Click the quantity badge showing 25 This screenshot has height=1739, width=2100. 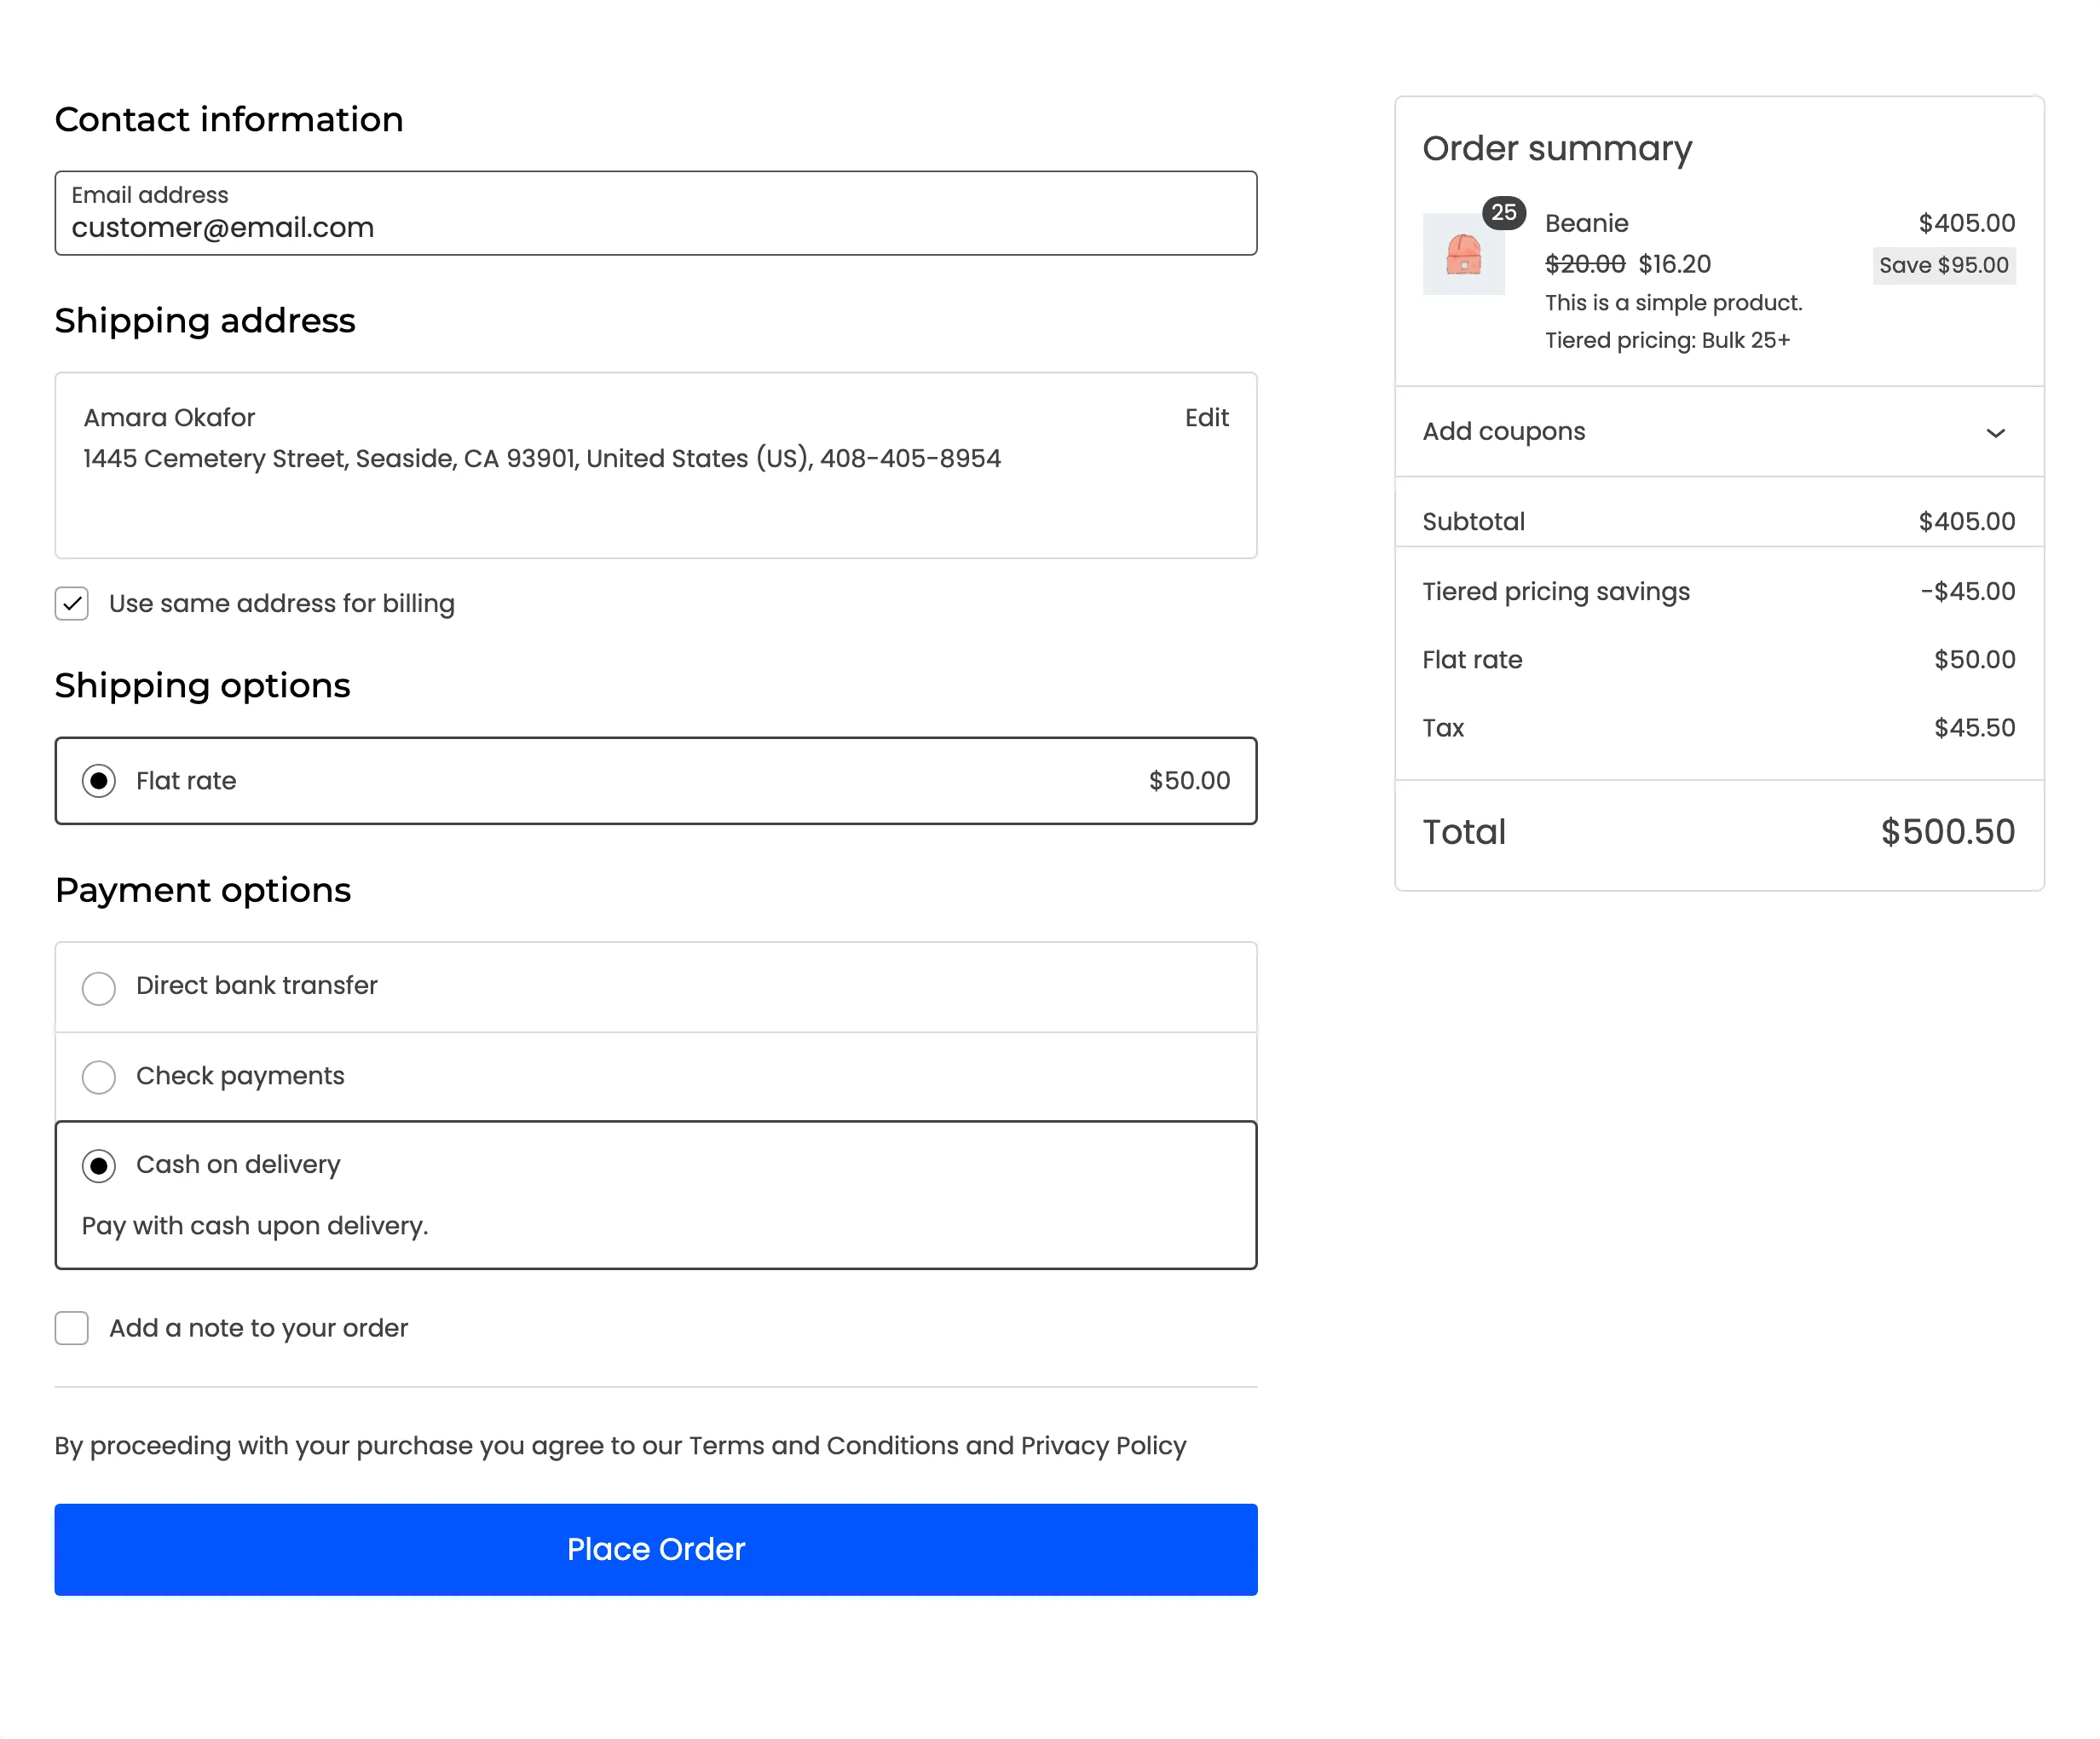[1503, 213]
